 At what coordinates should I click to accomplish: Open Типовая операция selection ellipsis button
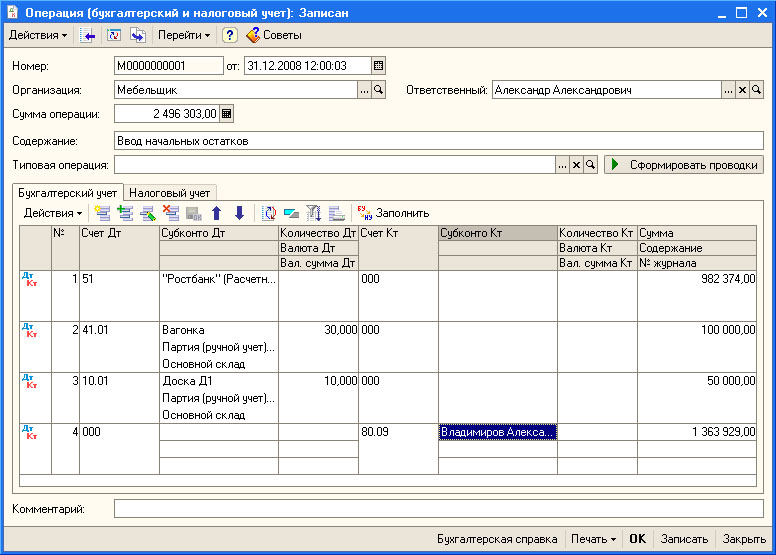(562, 165)
